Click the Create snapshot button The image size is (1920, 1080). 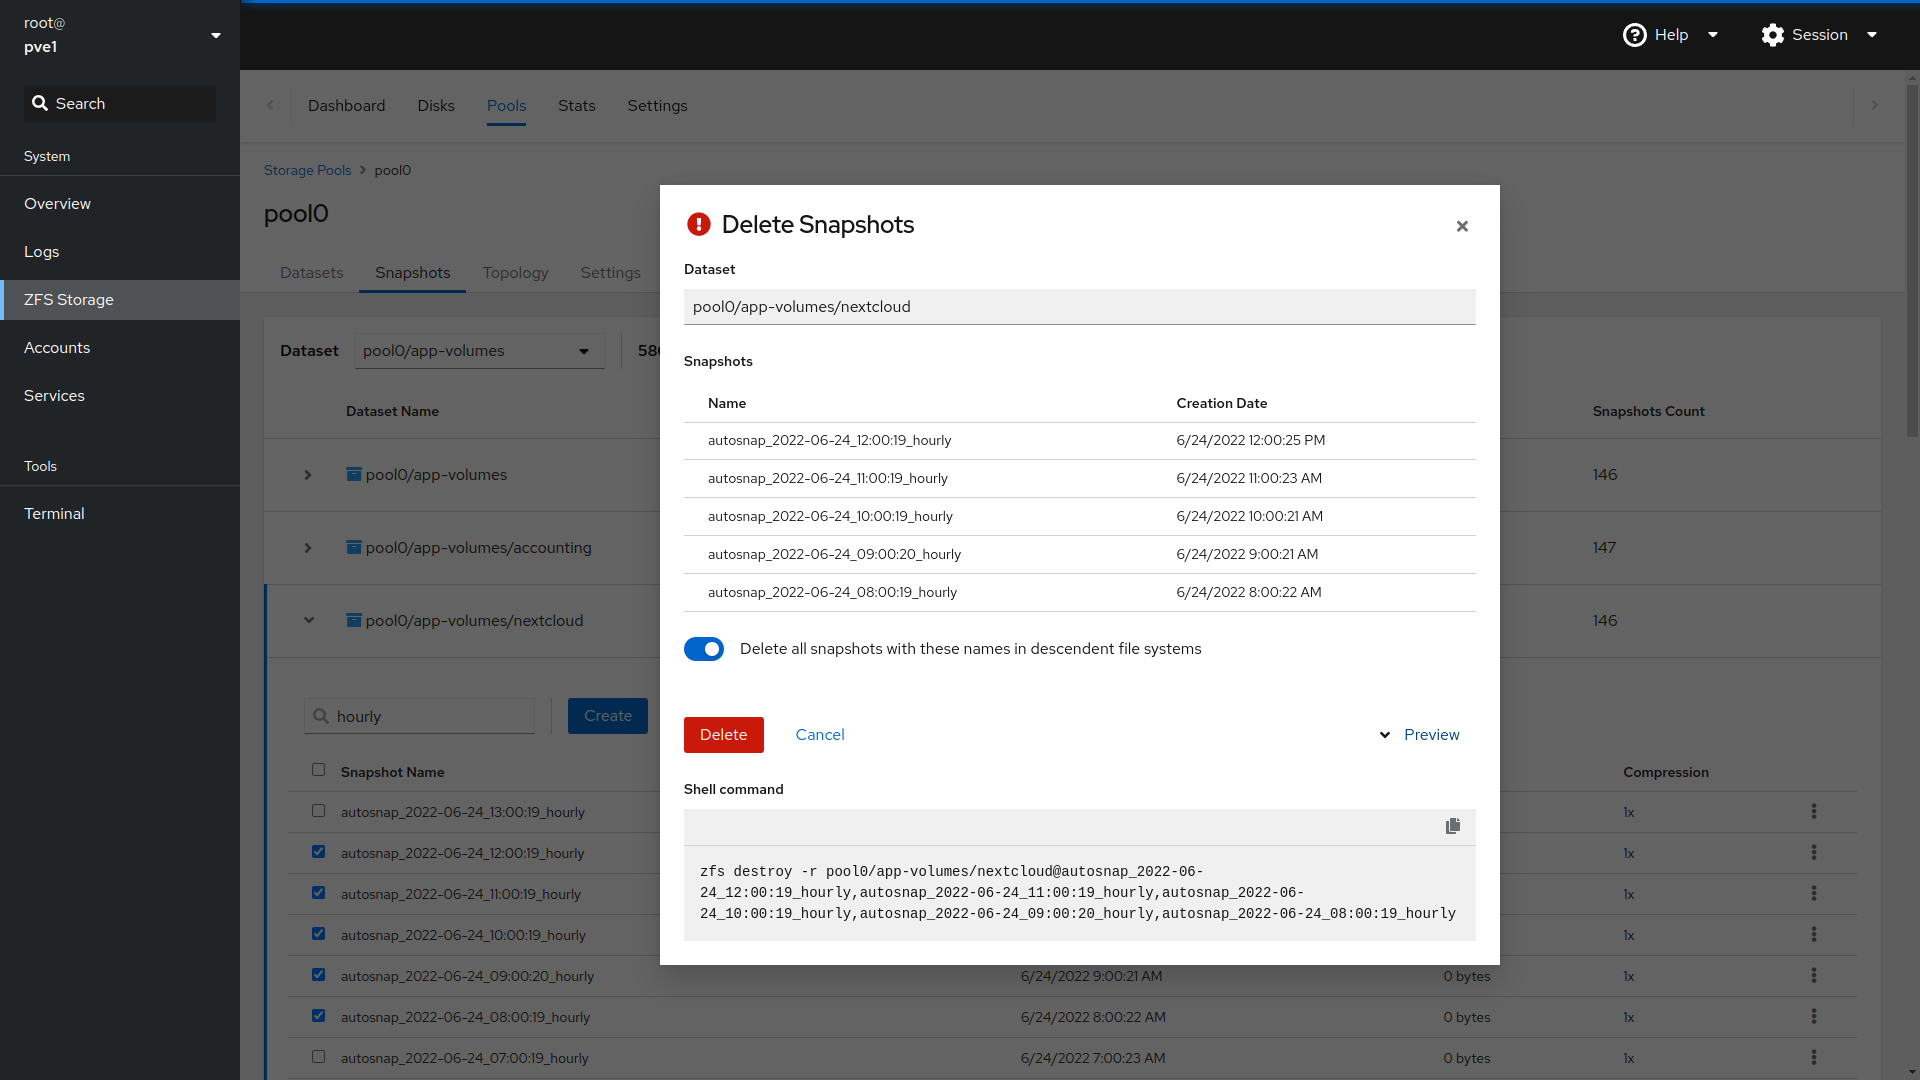608,716
